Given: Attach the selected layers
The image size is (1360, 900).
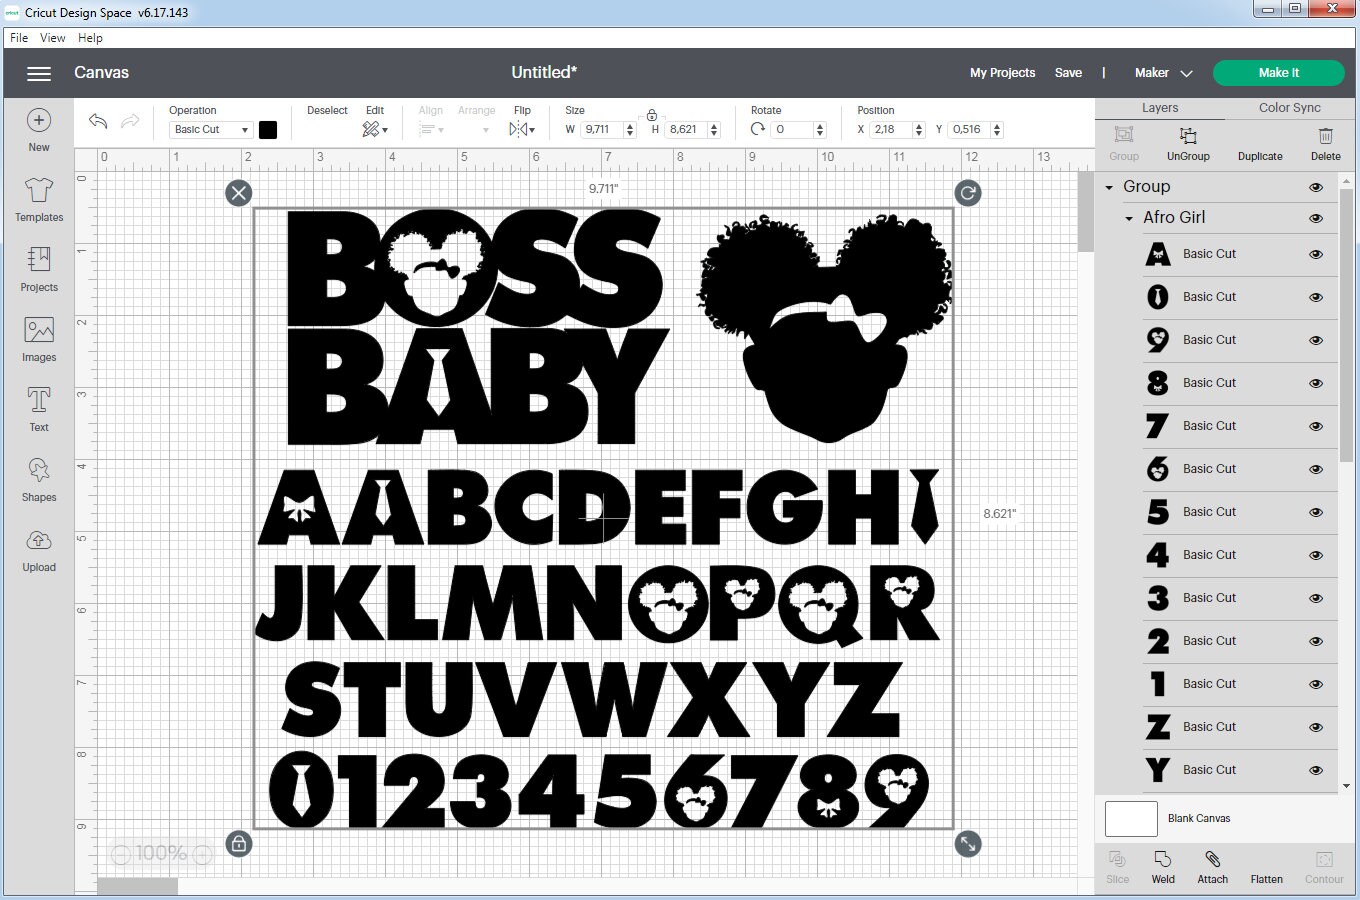Looking at the screenshot, I should click(x=1212, y=866).
